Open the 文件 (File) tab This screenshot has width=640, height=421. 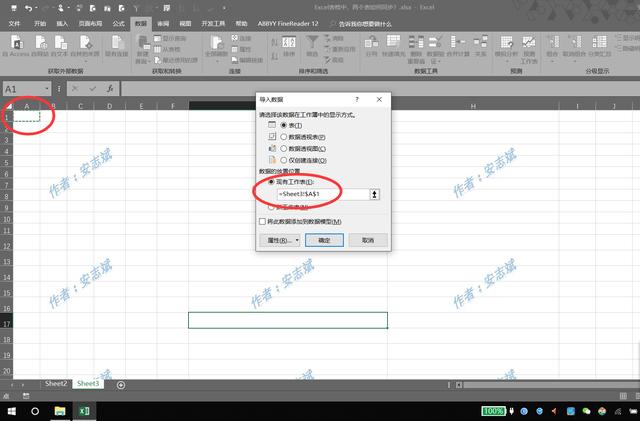(14, 24)
